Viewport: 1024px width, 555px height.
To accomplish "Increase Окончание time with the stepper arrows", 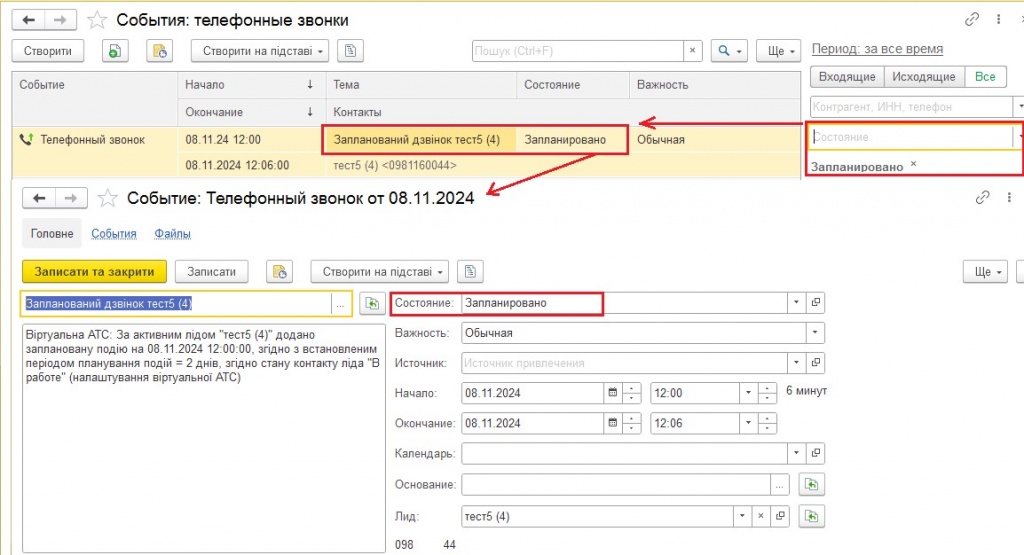I will point(767,419).
